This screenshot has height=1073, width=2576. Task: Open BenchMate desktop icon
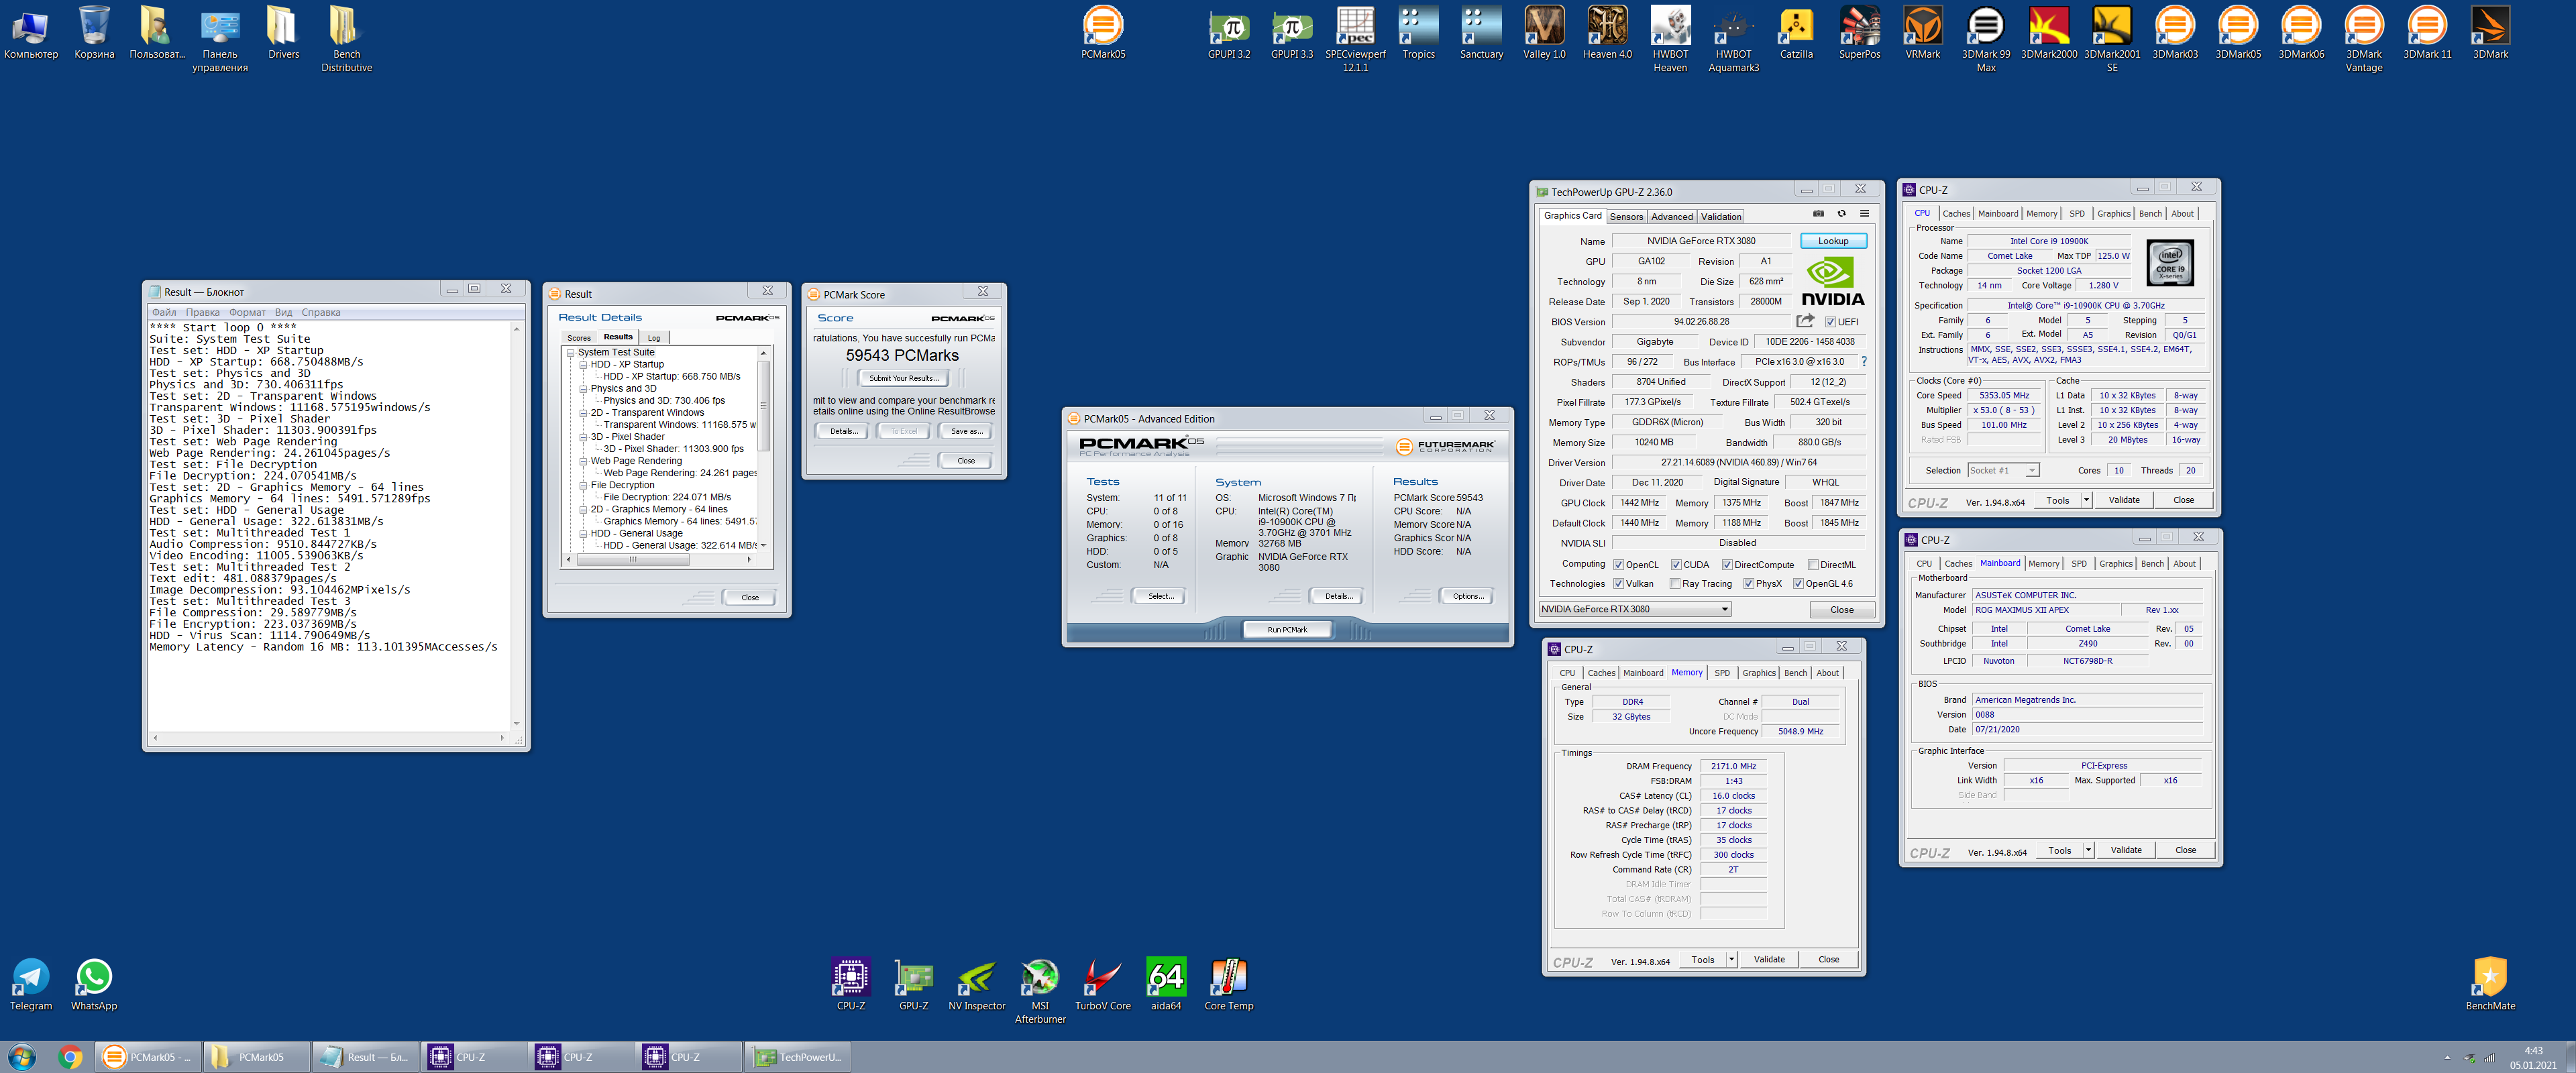tap(2490, 985)
